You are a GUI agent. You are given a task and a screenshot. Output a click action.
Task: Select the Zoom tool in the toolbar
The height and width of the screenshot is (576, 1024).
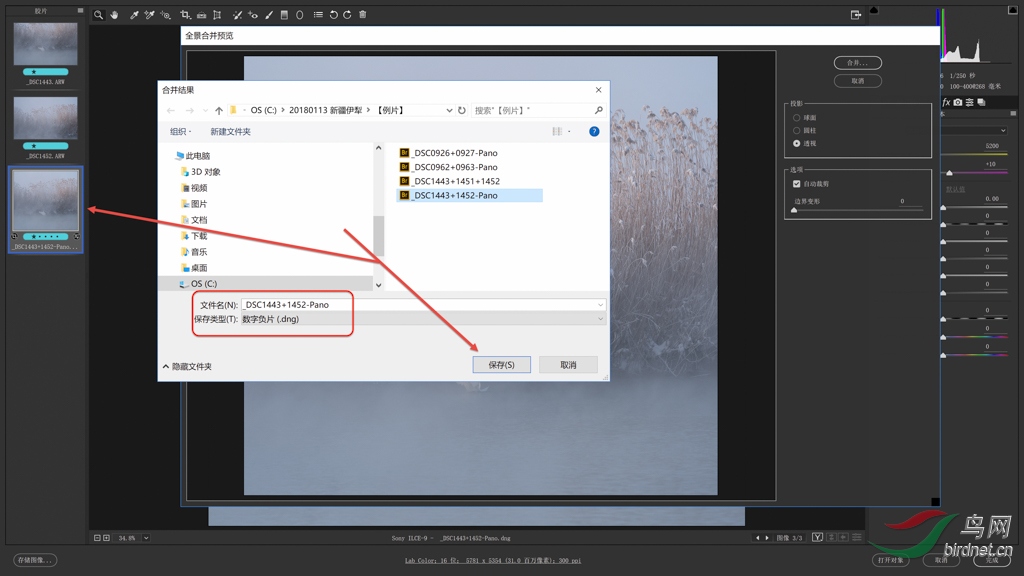[98, 15]
